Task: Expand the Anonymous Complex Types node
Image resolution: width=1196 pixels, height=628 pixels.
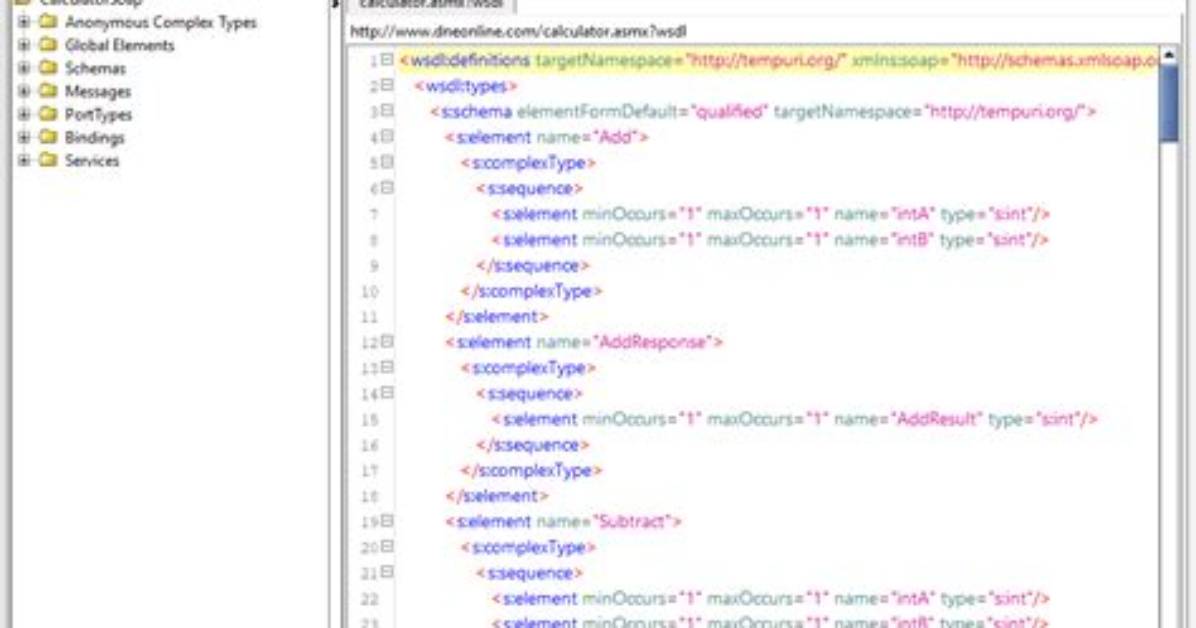Action: pos(24,22)
